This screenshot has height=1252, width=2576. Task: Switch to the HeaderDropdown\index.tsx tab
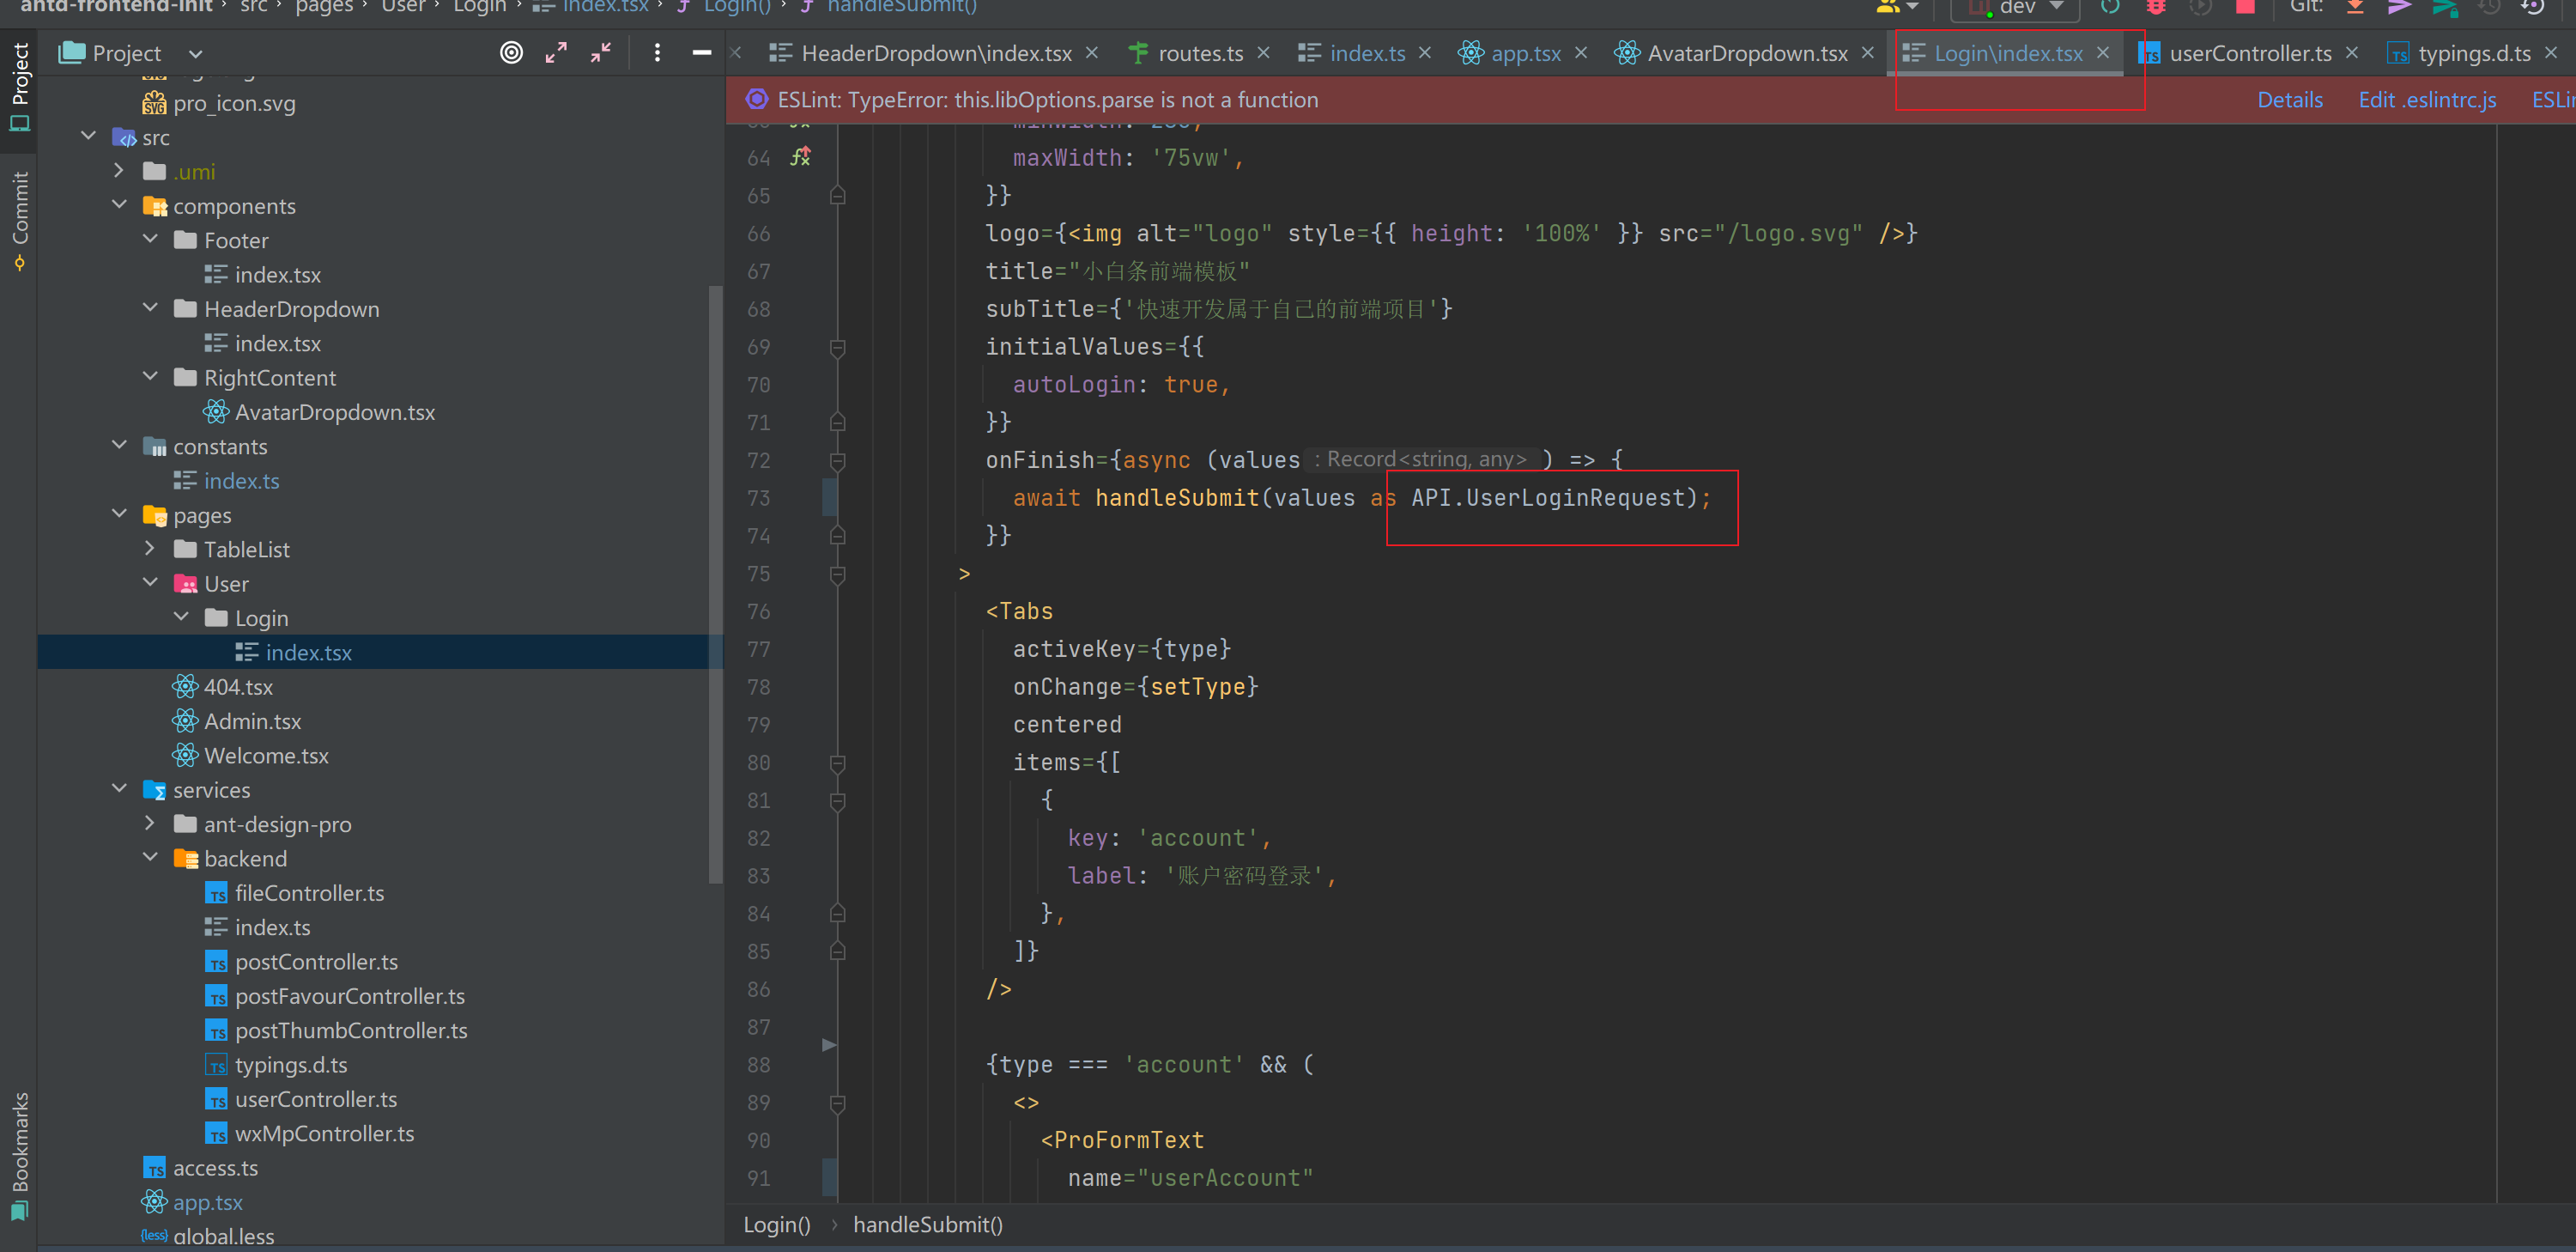click(x=936, y=53)
